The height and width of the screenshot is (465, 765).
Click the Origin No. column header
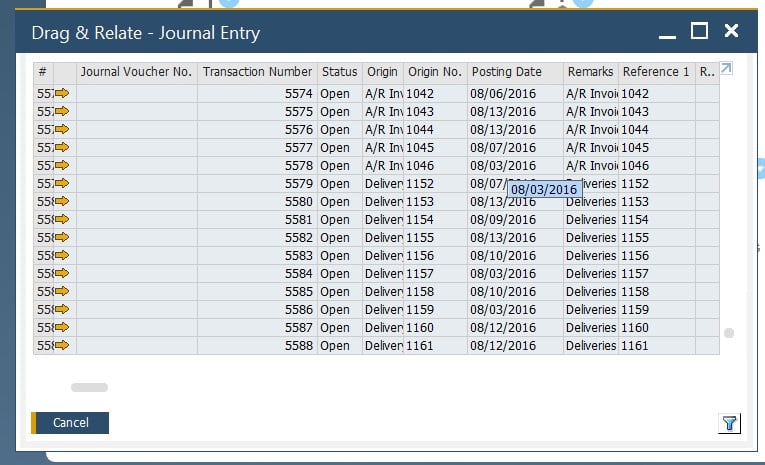(x=435, y=72)
